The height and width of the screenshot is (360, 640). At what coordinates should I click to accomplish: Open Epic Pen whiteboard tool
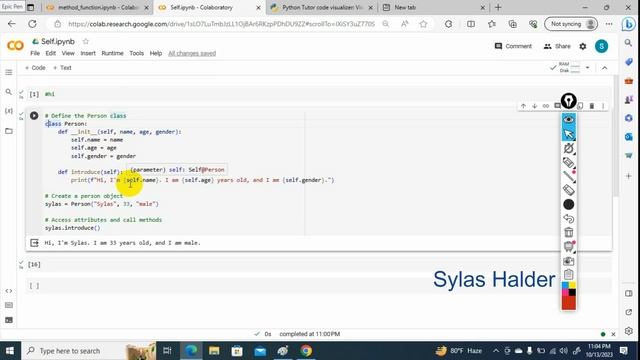click(x=569, y=247)
